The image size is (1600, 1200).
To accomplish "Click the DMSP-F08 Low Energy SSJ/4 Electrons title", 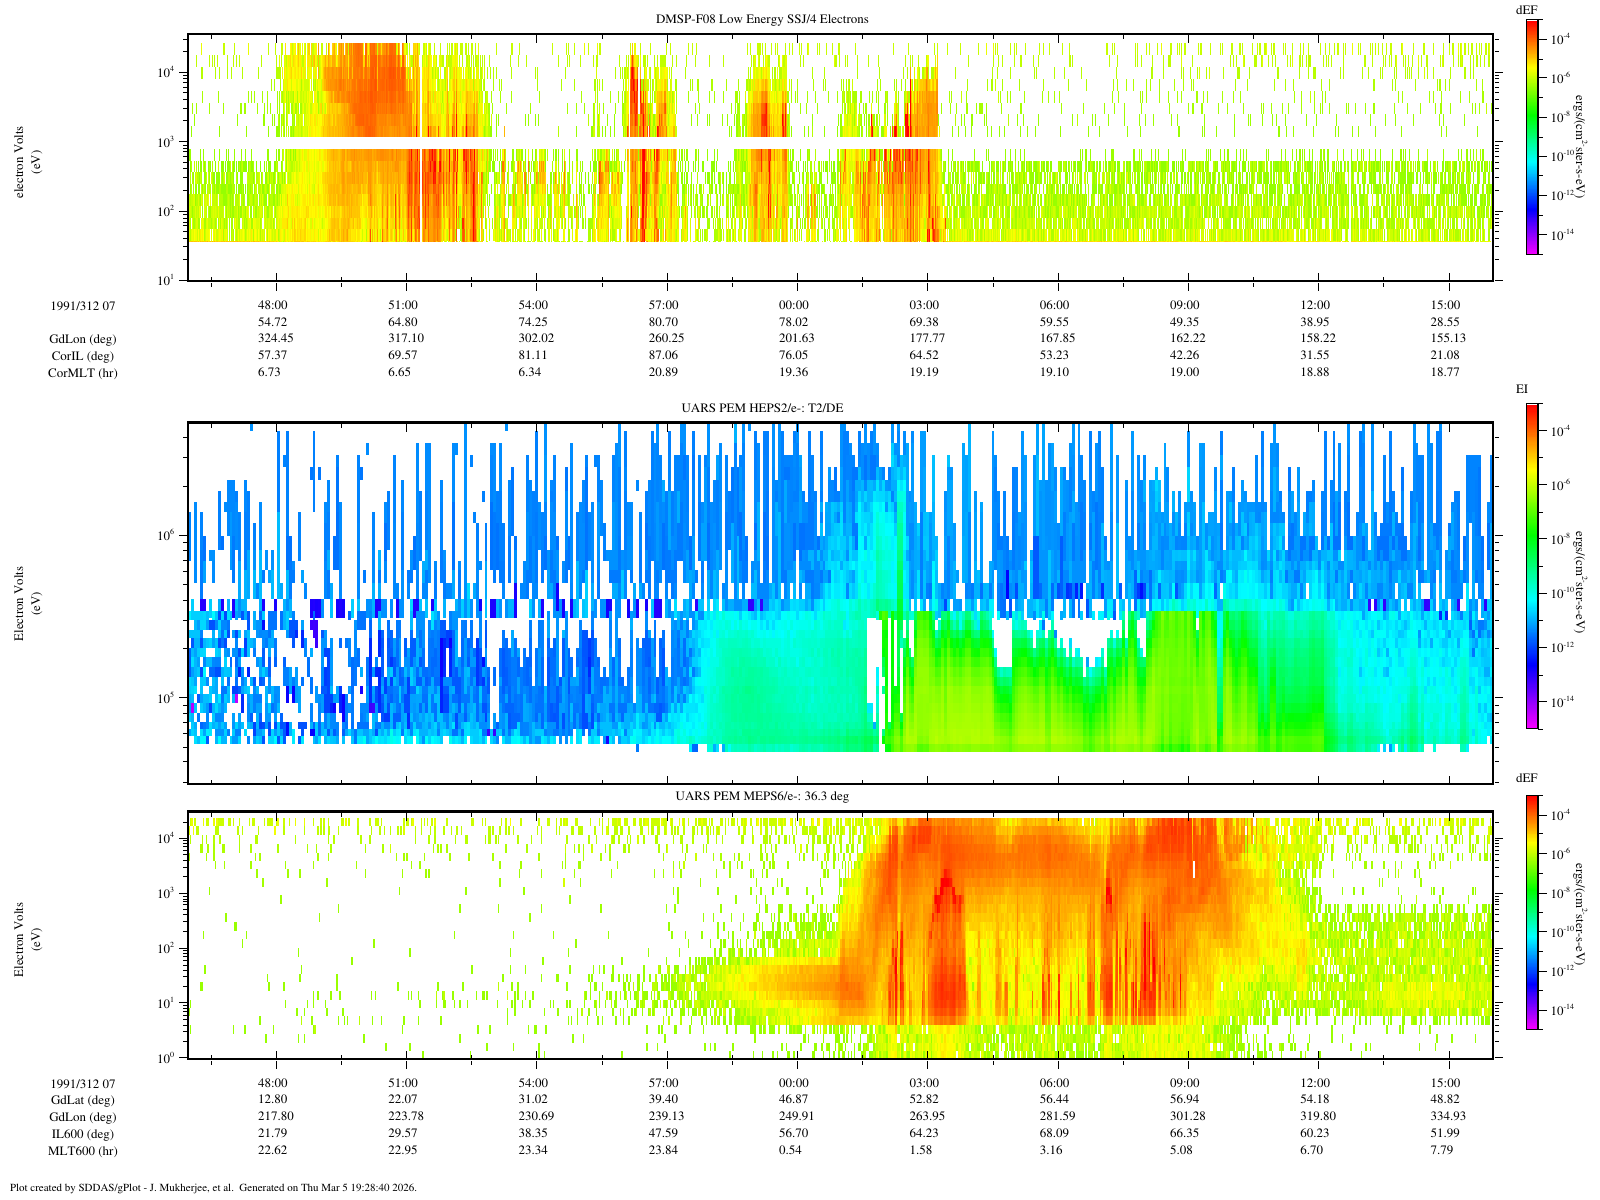I will click(762, 19).
